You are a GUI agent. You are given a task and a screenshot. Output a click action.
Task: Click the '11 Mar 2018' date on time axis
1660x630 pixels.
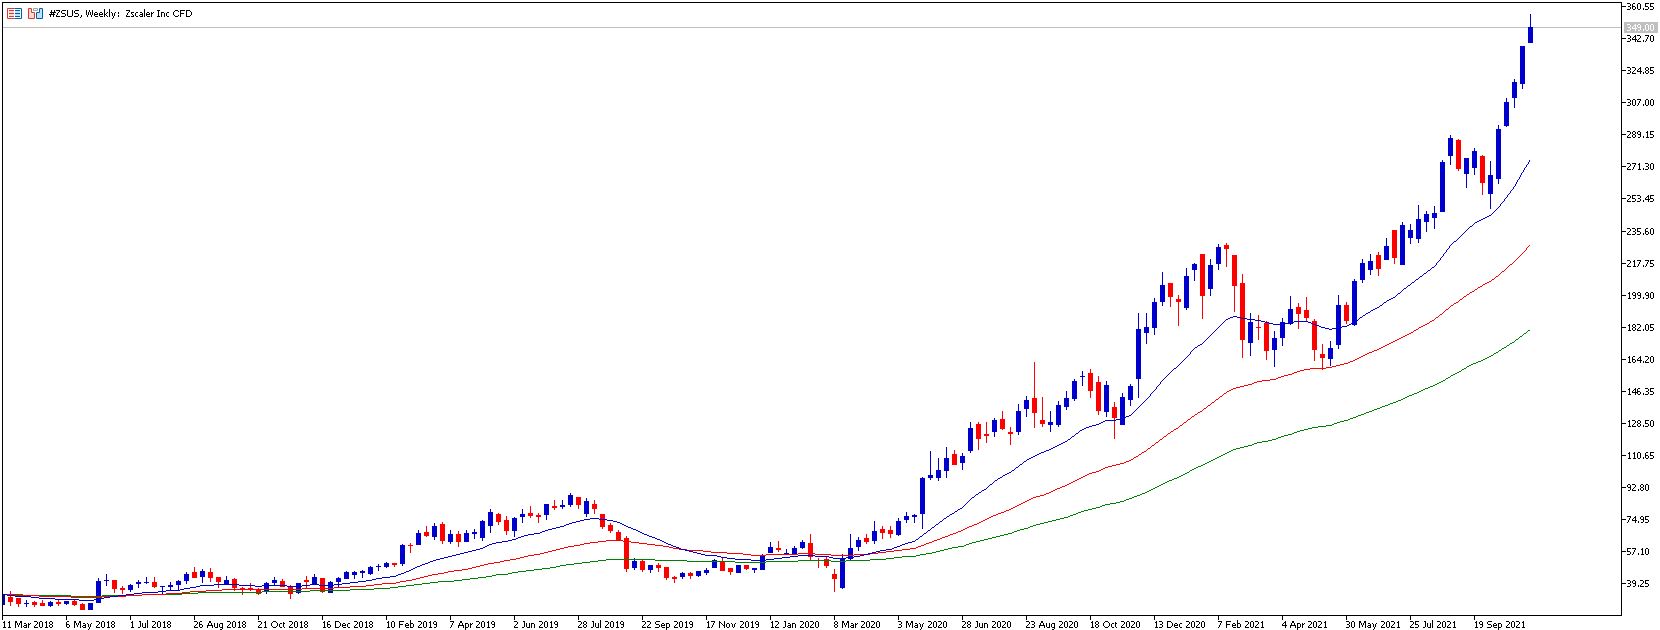[28, 624]
